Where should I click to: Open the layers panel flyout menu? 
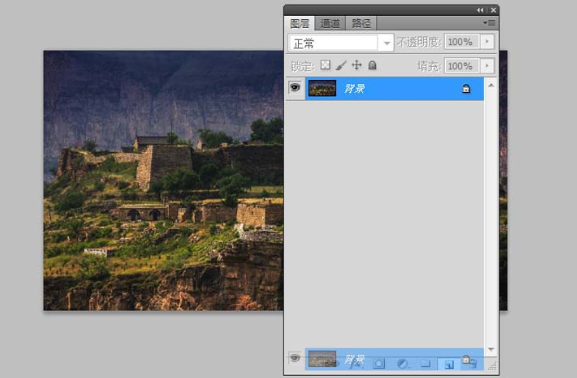[x=489, y=23]
